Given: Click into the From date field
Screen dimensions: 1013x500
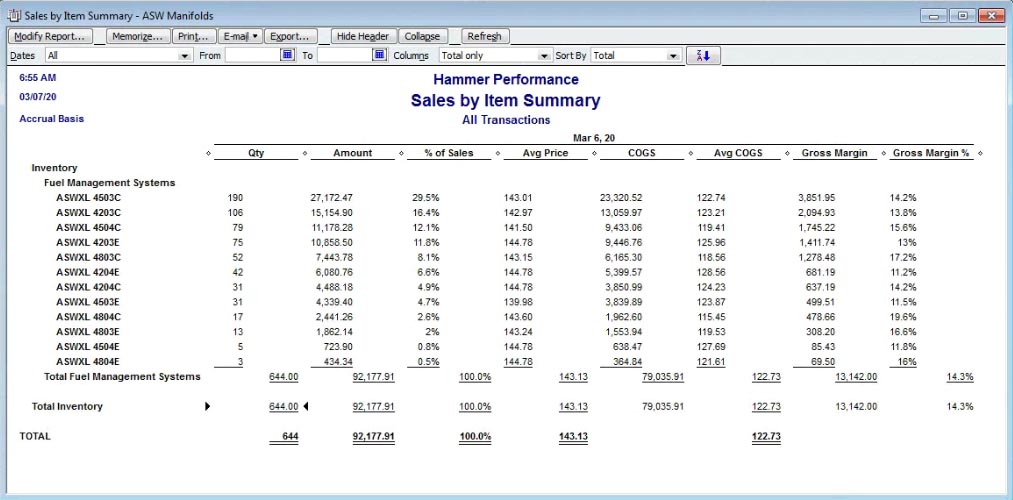Looking at the screenshot, I should [x=251, y=56].
